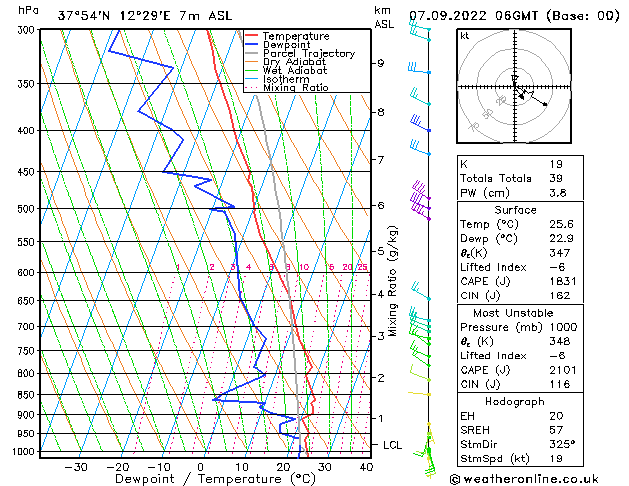The width and height of the screenshot is (629, 486).
Task: Click the date 07.09.2022 06GMT header
Action: pyautogui.click(x=473, y=16)
